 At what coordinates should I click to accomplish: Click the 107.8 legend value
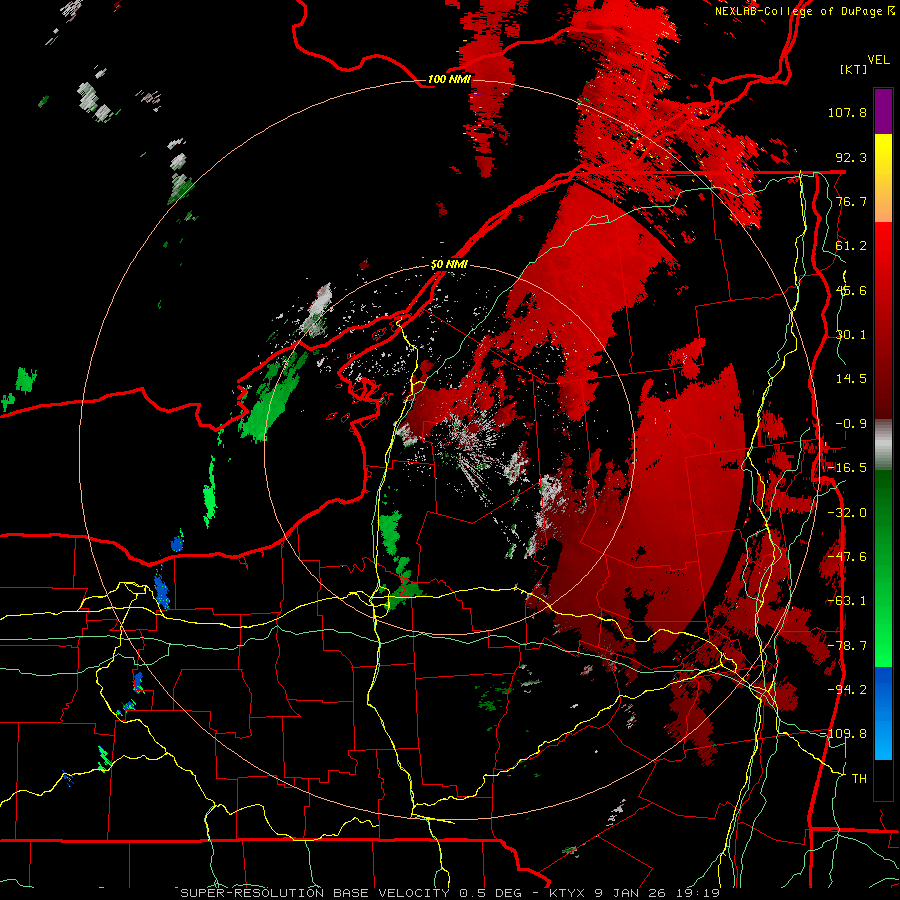(847, 112)
